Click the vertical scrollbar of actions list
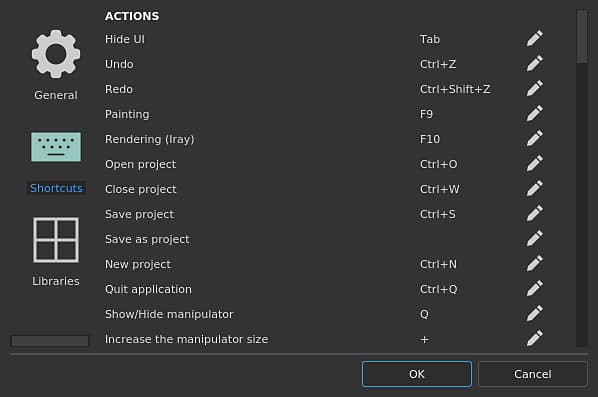This screenshot has width=598, height=397. 582,178
